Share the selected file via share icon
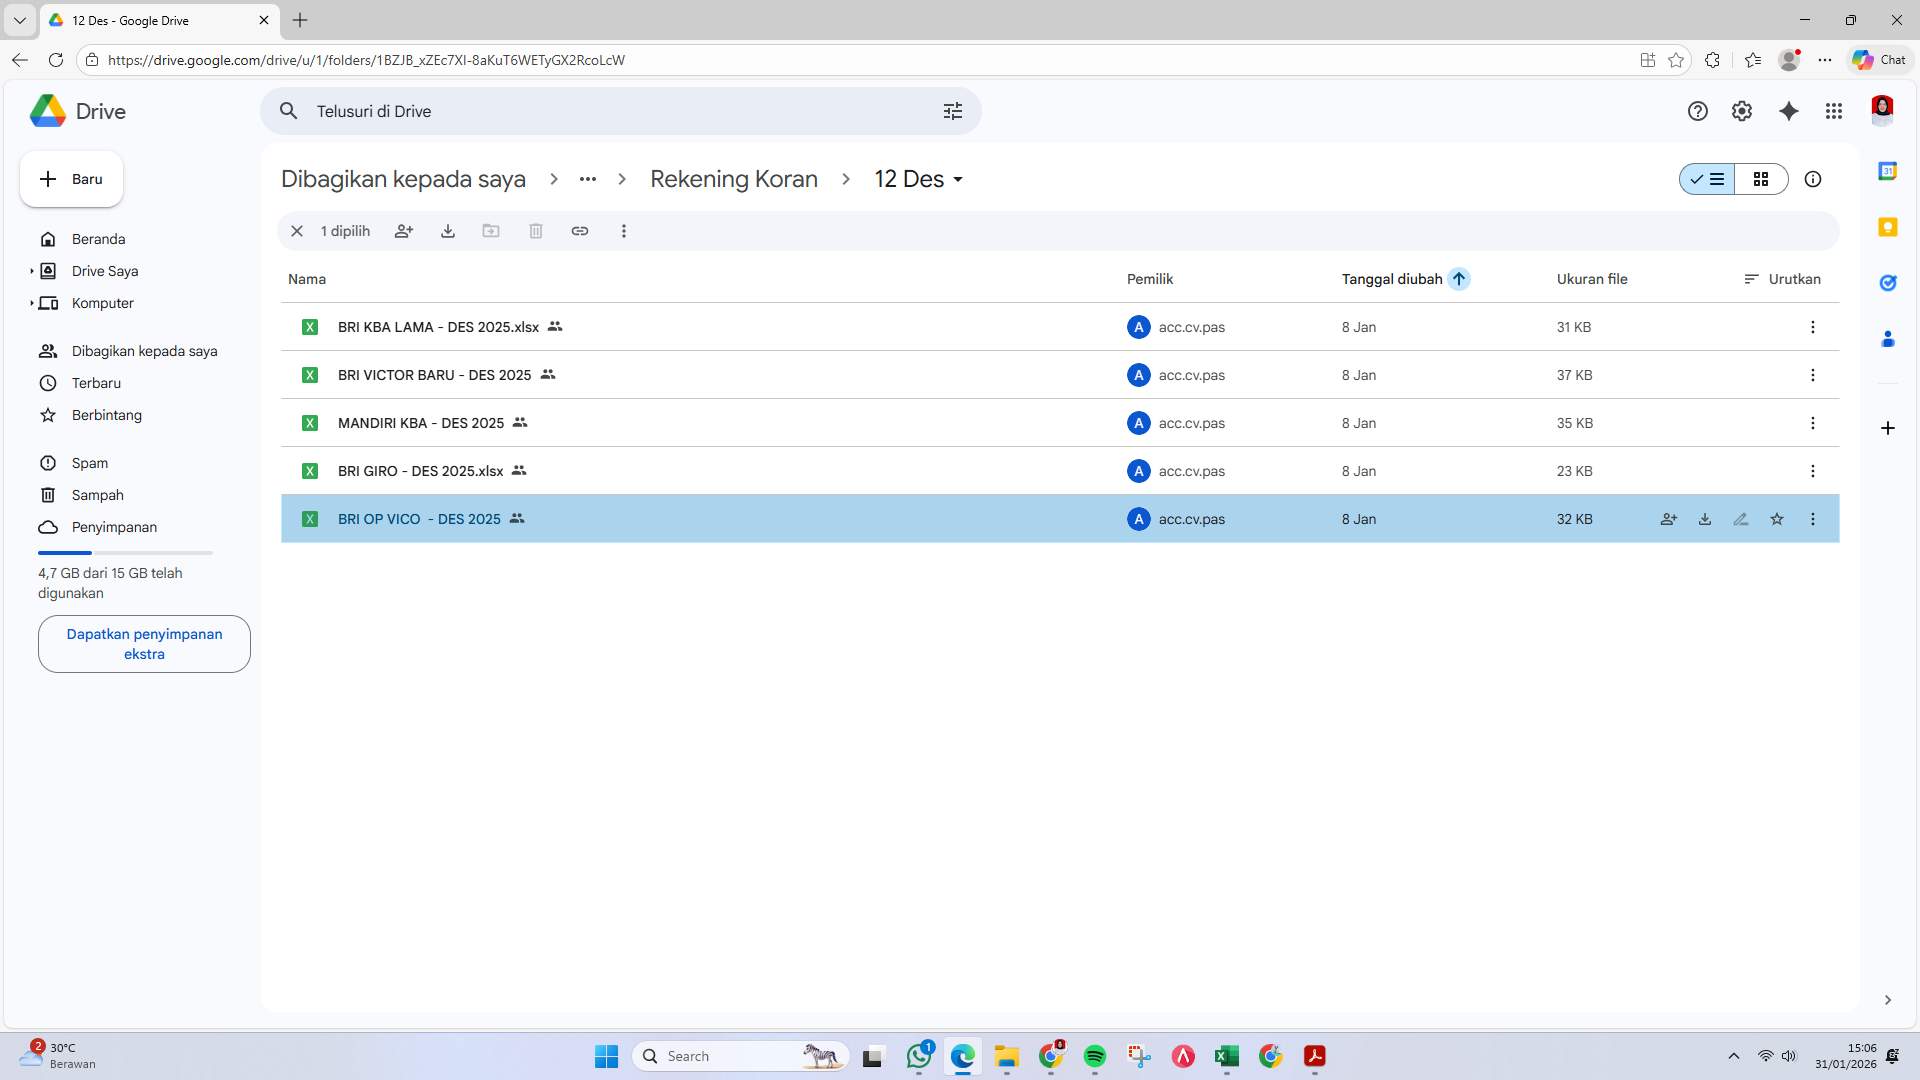Screen dimensions: 1920x1080 coord(404,231)
